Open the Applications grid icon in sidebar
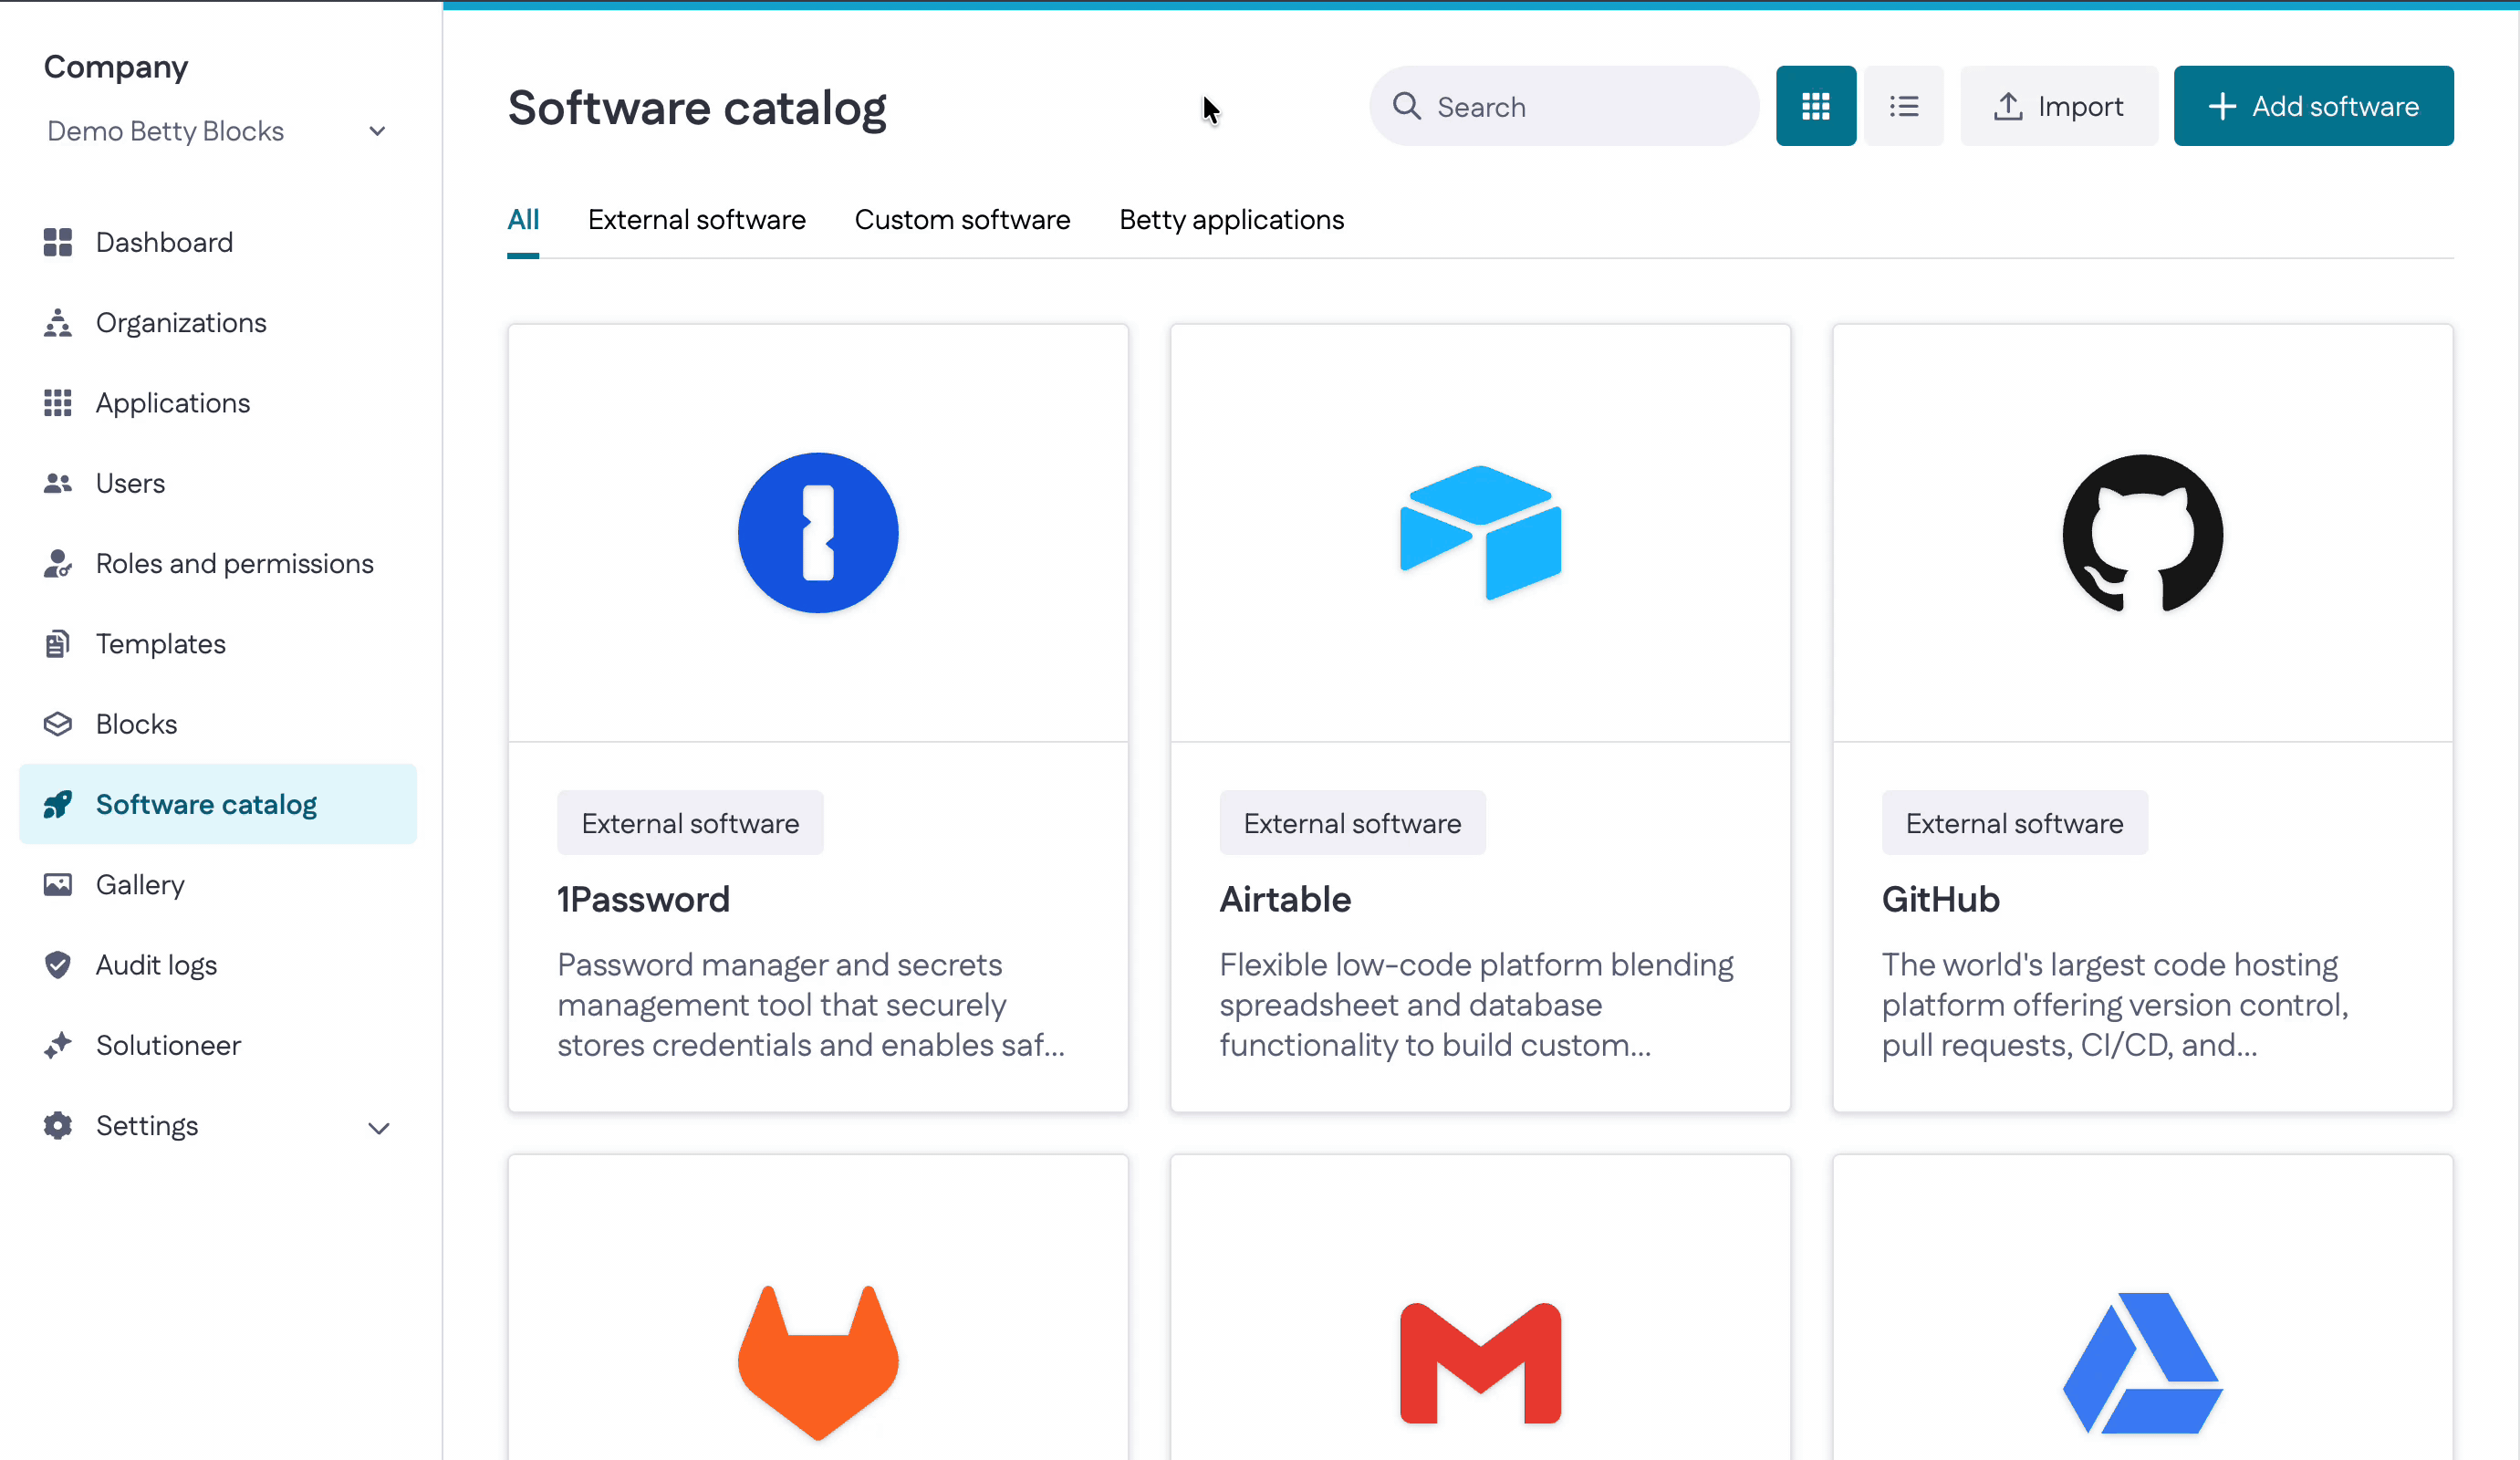2520x1460 pixels. (58, 403)
